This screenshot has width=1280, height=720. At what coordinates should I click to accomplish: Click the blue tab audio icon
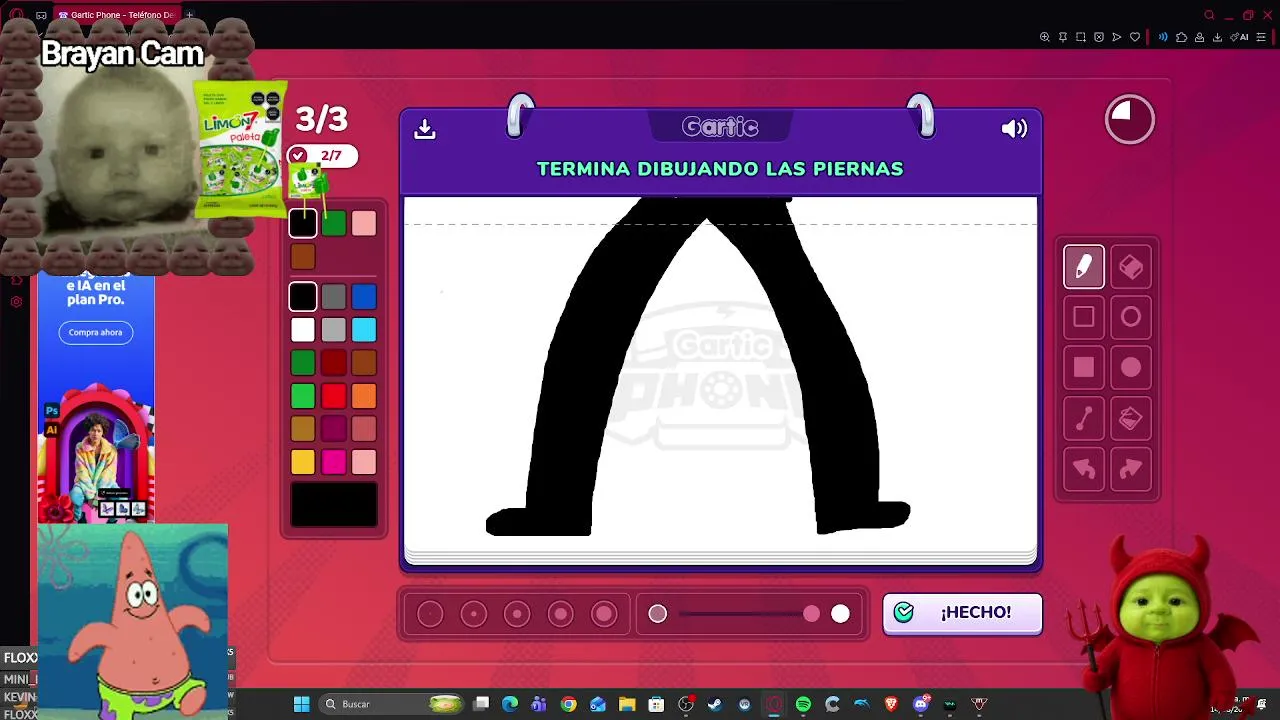pos(1163,37)
